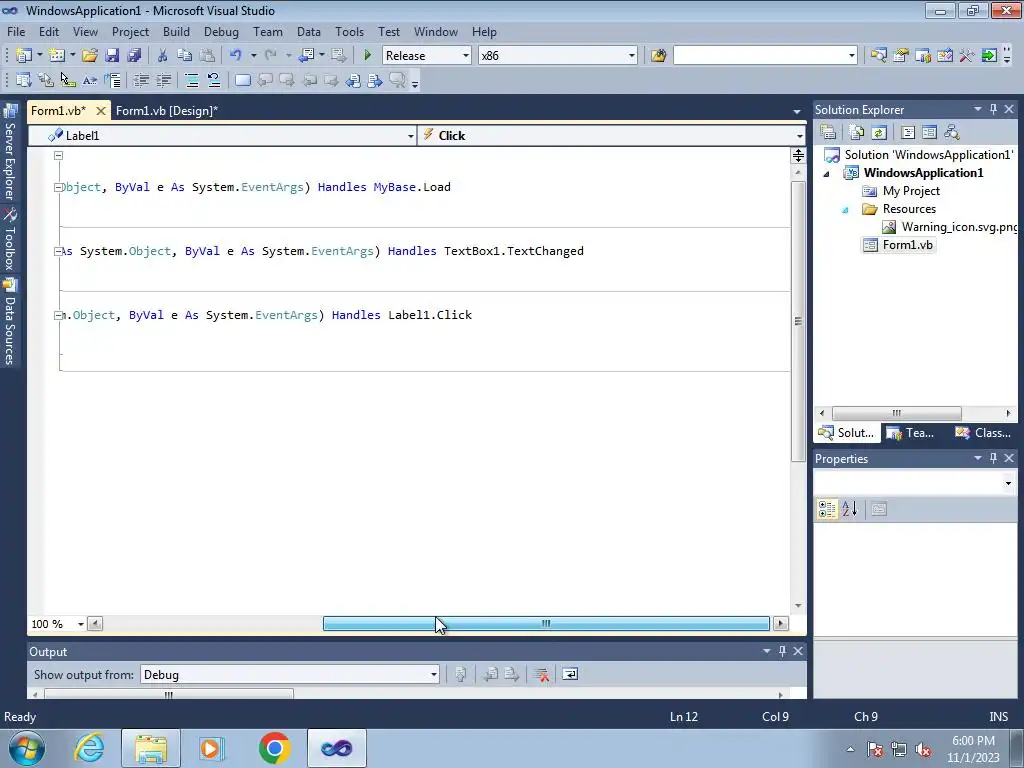Screen dimensions: 1024x768
Task: Collapse the WindowsApplication1 project node
Action: point(827,174)
